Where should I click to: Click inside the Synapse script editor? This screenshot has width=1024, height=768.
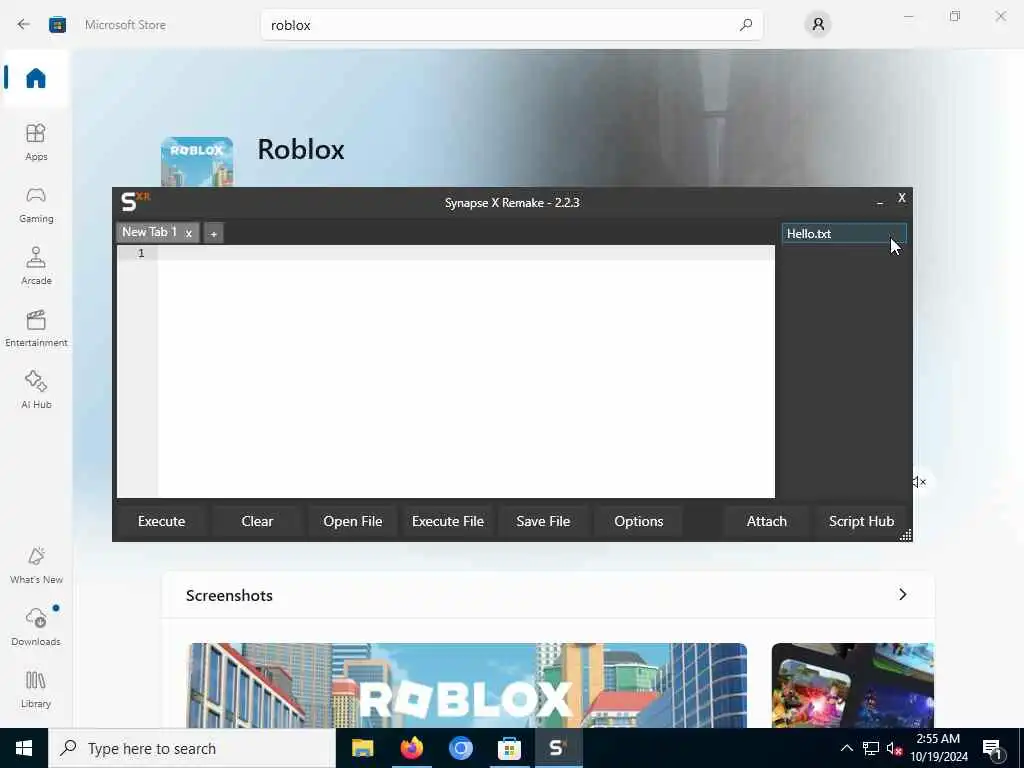466,372
